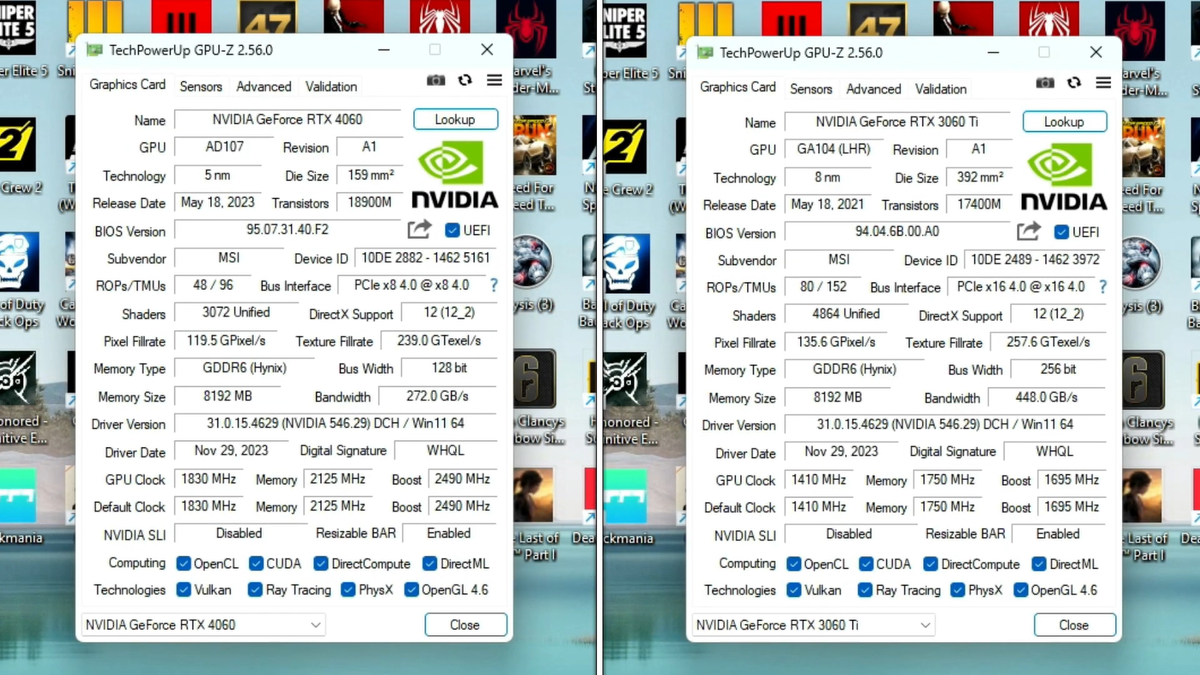1200x675 pixels.
Task: Toggle the UEFI checkbox in RTX 3060 Ti window
Action: [1062, 232]
